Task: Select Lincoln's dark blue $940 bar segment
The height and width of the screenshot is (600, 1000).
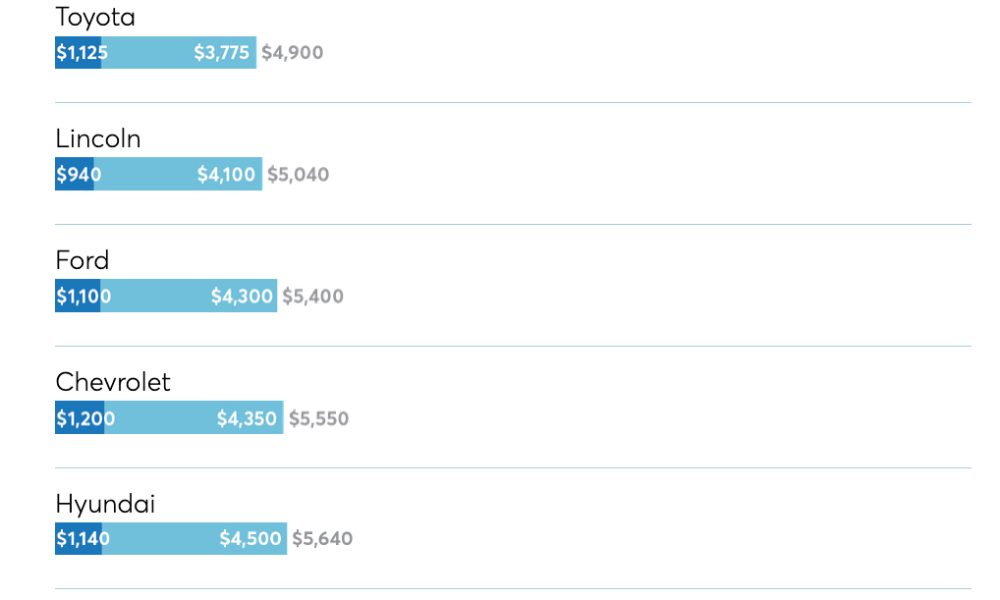Action: coord(74,174)
